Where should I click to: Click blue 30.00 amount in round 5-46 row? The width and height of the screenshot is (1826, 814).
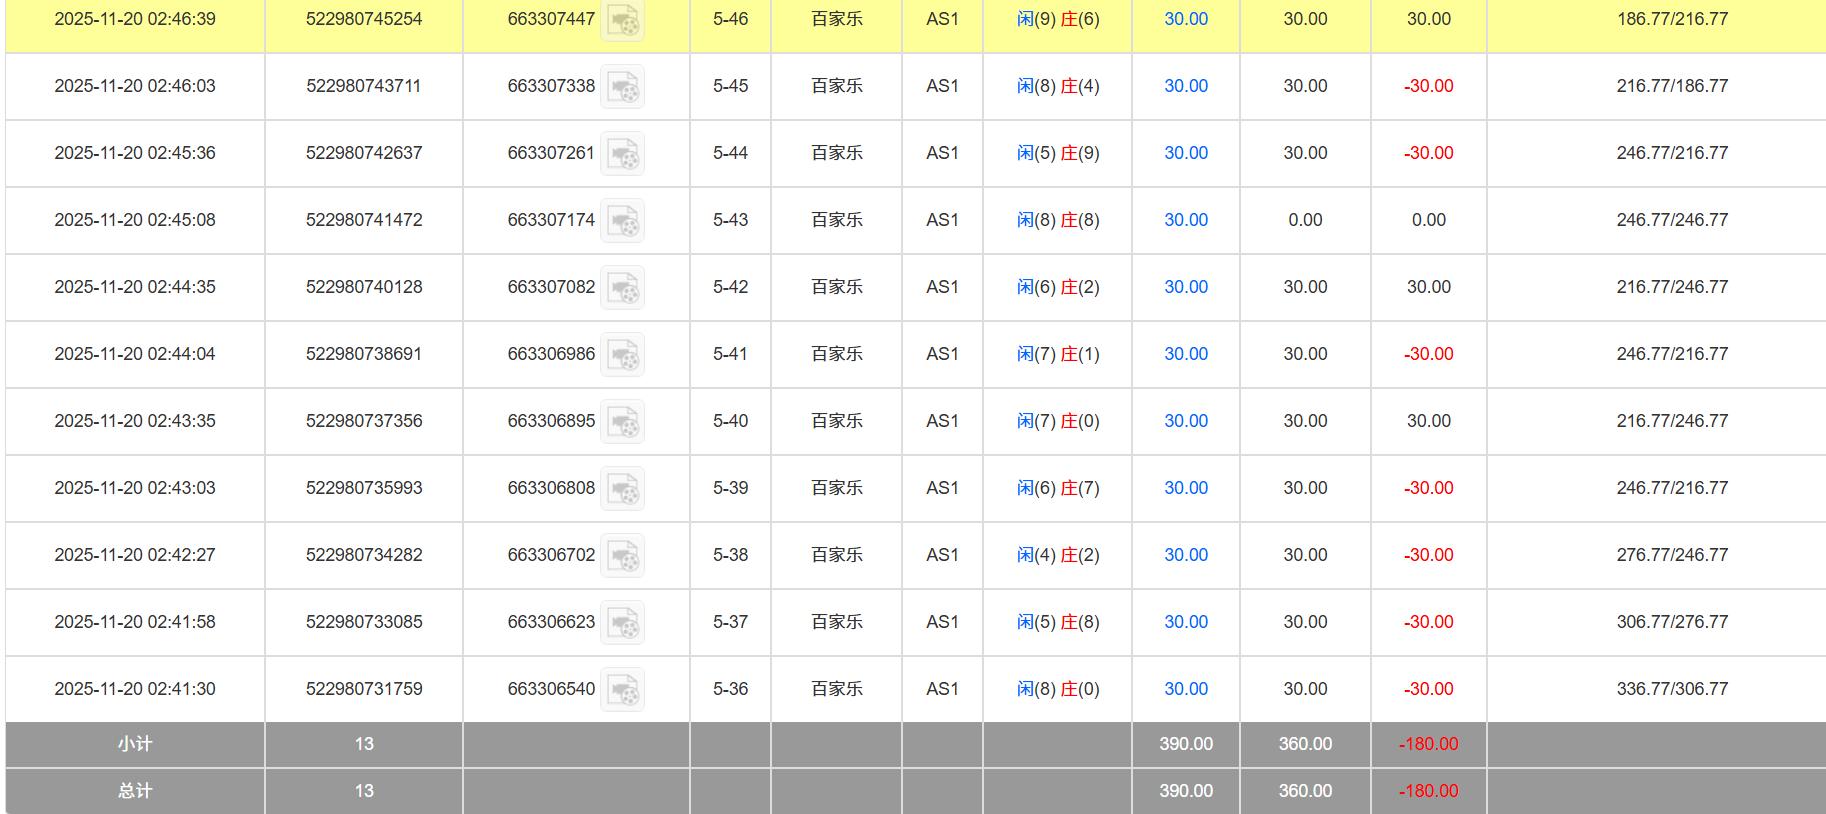pos(1185,19)
